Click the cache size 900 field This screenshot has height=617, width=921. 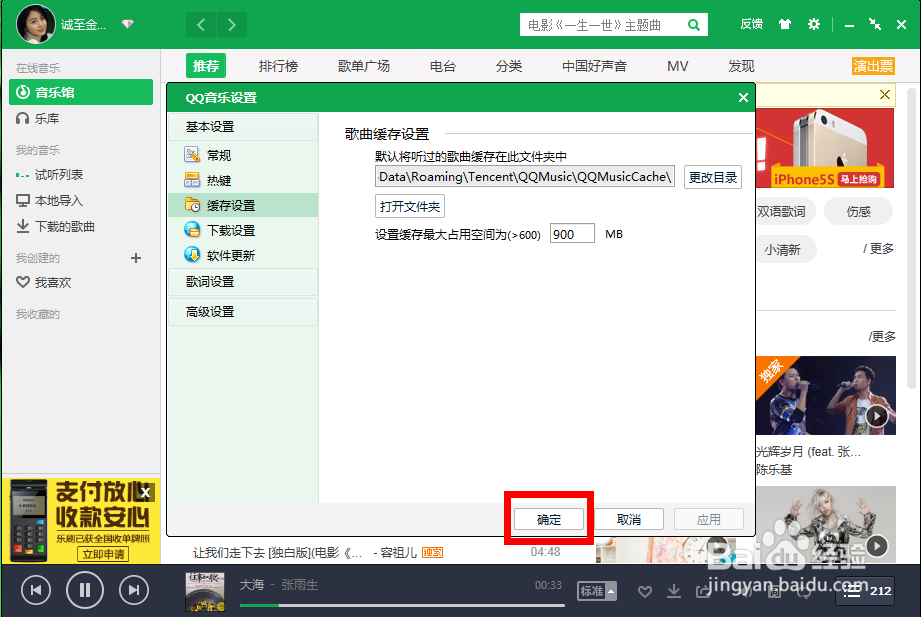coord(572,234)
